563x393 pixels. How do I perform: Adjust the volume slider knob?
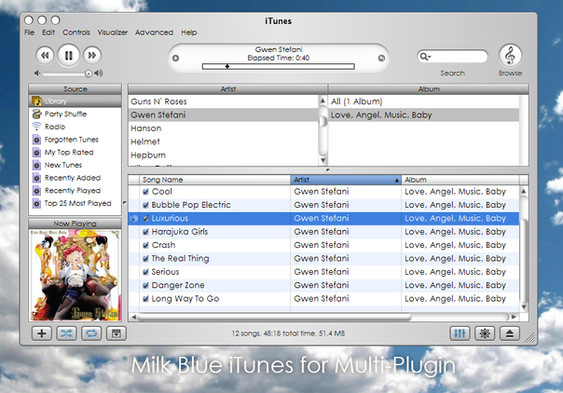coord(88,74)
